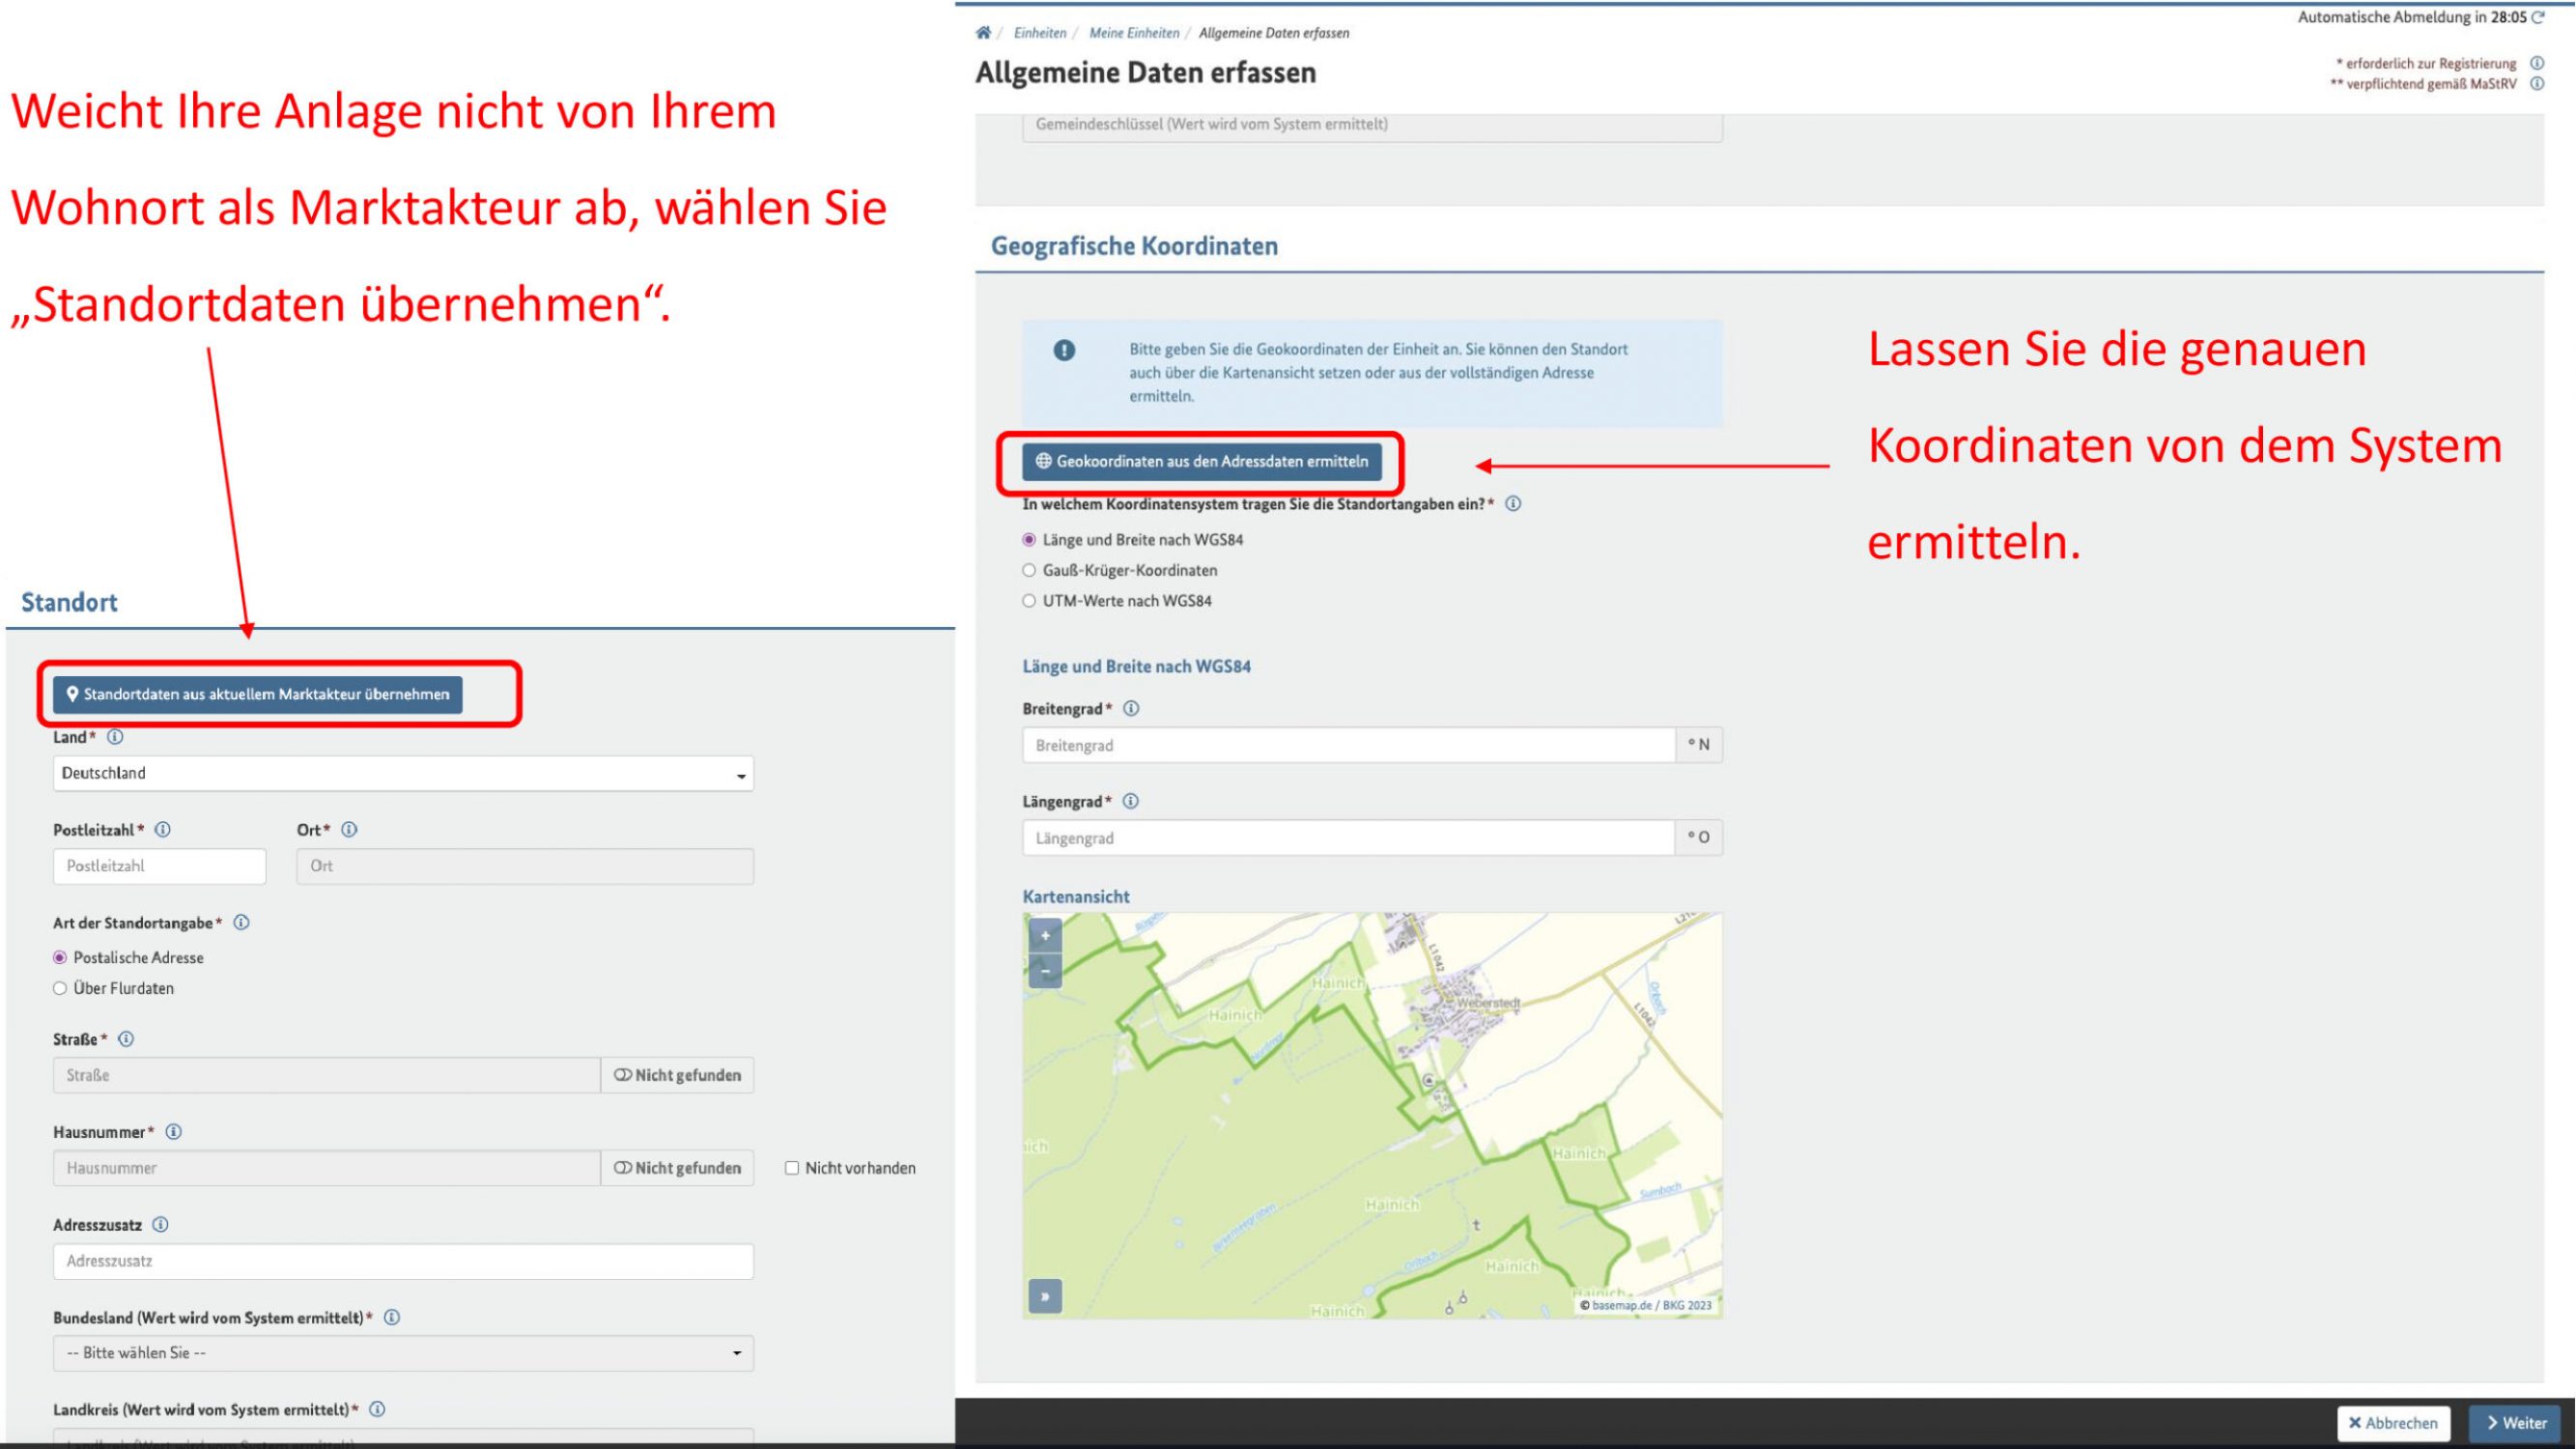This screenshot has height=1449, width=2576.
Task: Open info icon beside Hausnummer label
Action: (x=173, y=1131)
